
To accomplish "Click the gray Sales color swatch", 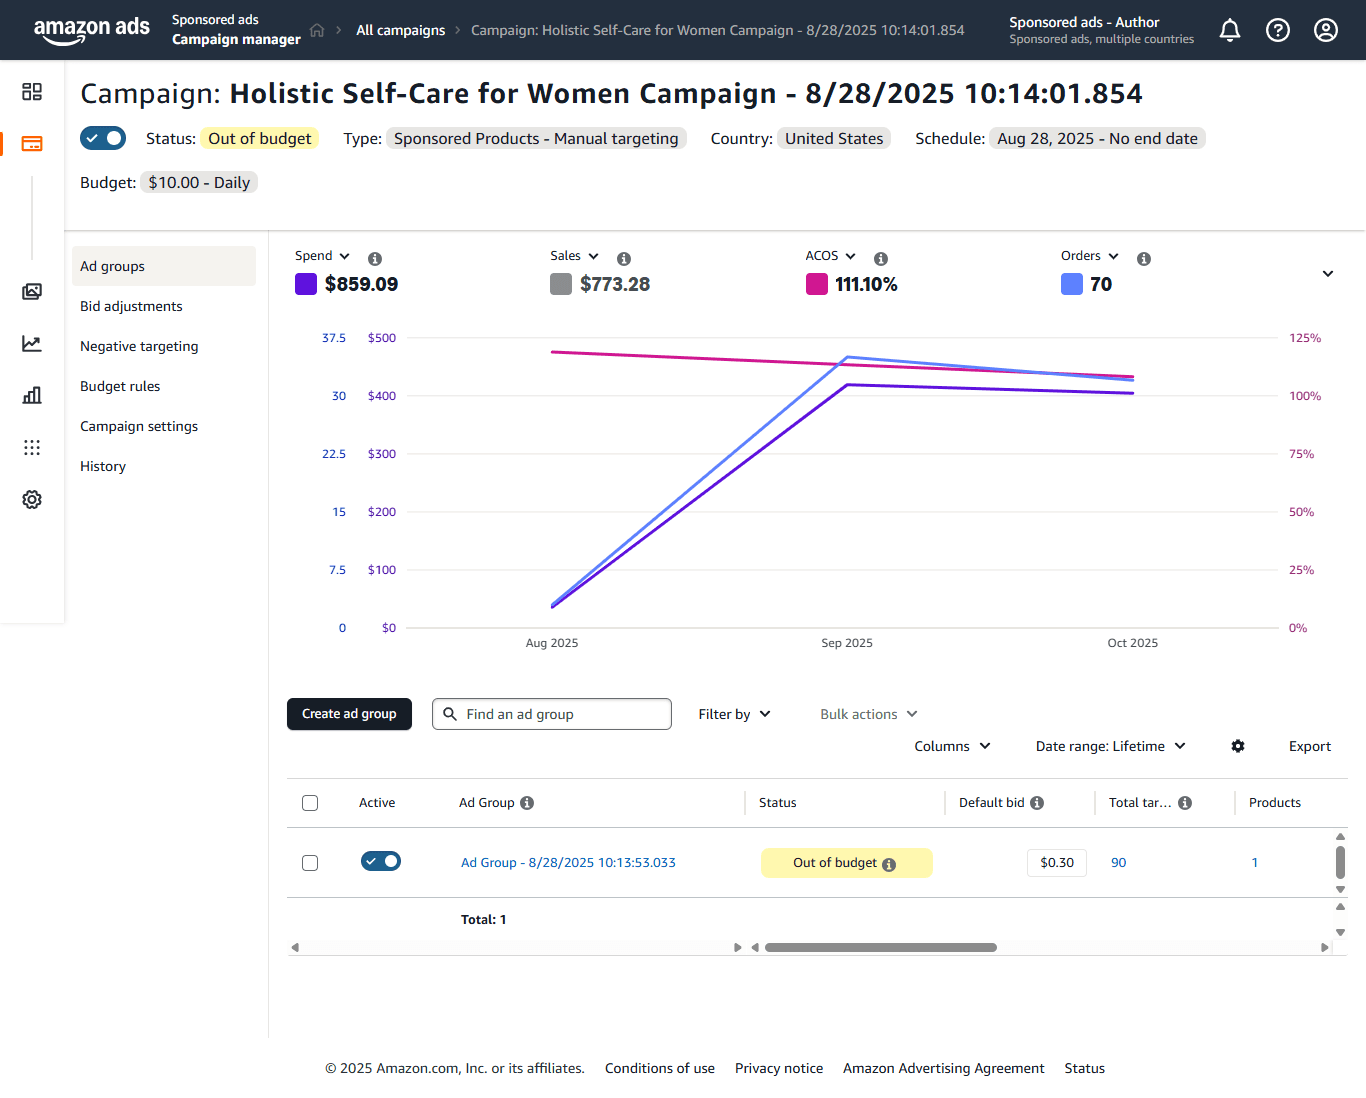I will [561, 284].
